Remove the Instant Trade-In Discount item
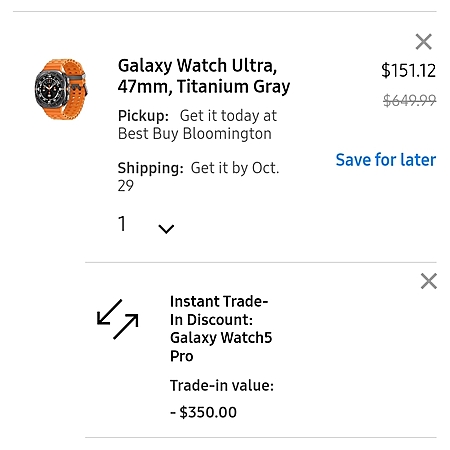The width and height of the screenshot is (450, 450). pos(429,281)
